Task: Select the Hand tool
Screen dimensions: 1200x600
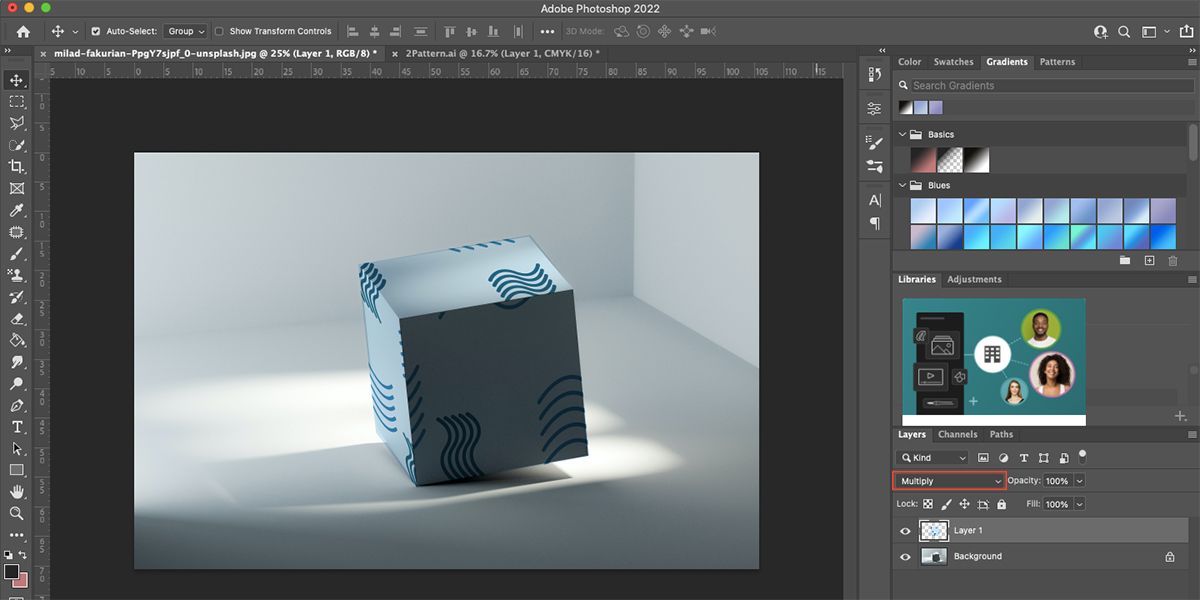Action: tap(15, 491)
